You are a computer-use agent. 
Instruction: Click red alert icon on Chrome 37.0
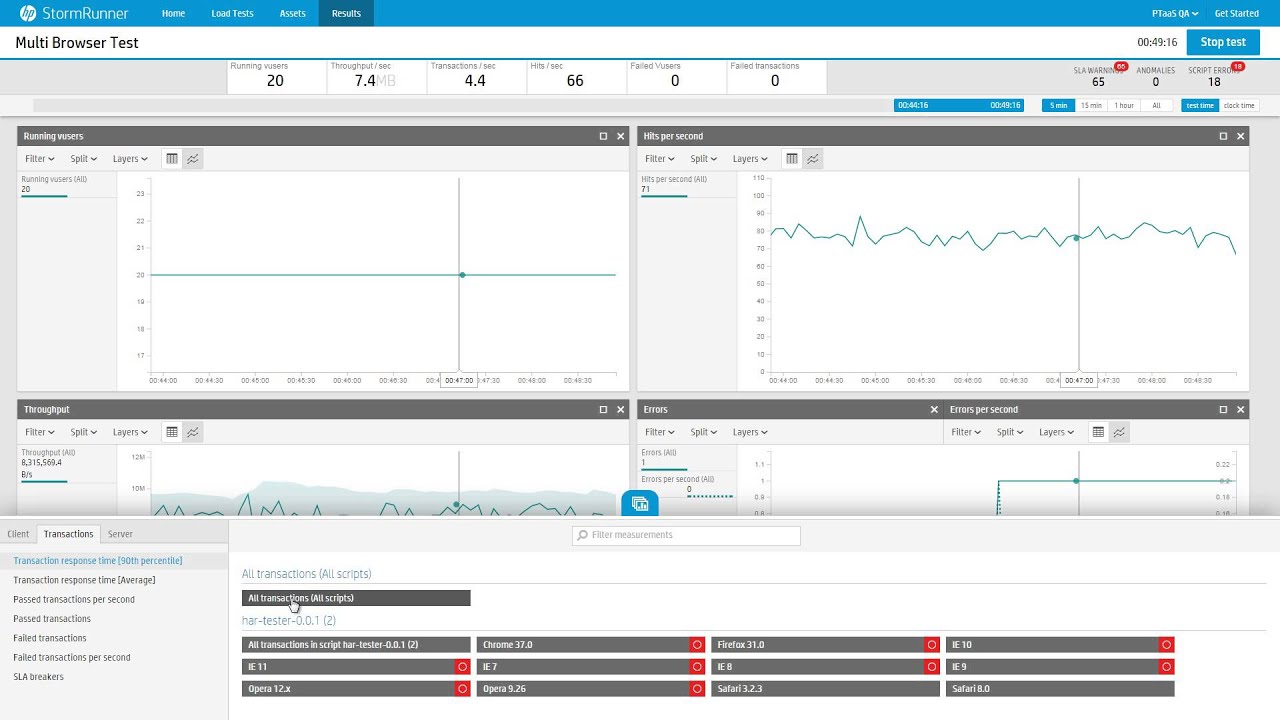click(697, 645)
